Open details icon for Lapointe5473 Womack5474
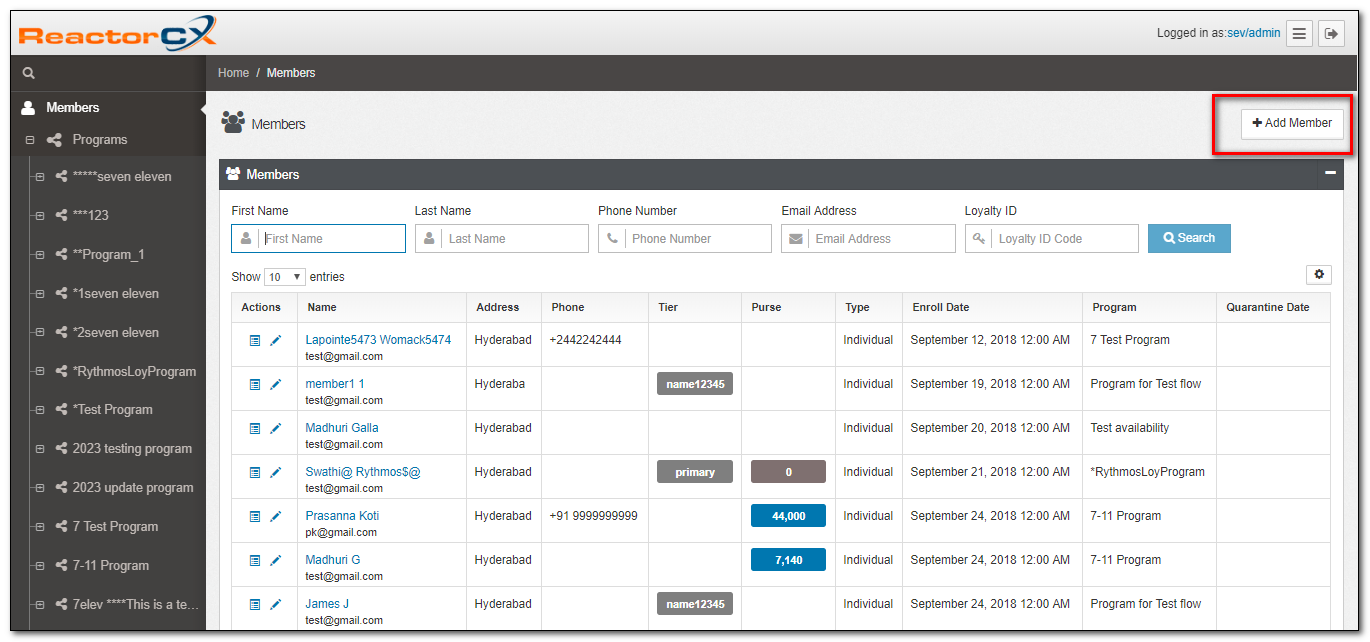This screenshot has width=1370, height=642. (x=254, y=340)
